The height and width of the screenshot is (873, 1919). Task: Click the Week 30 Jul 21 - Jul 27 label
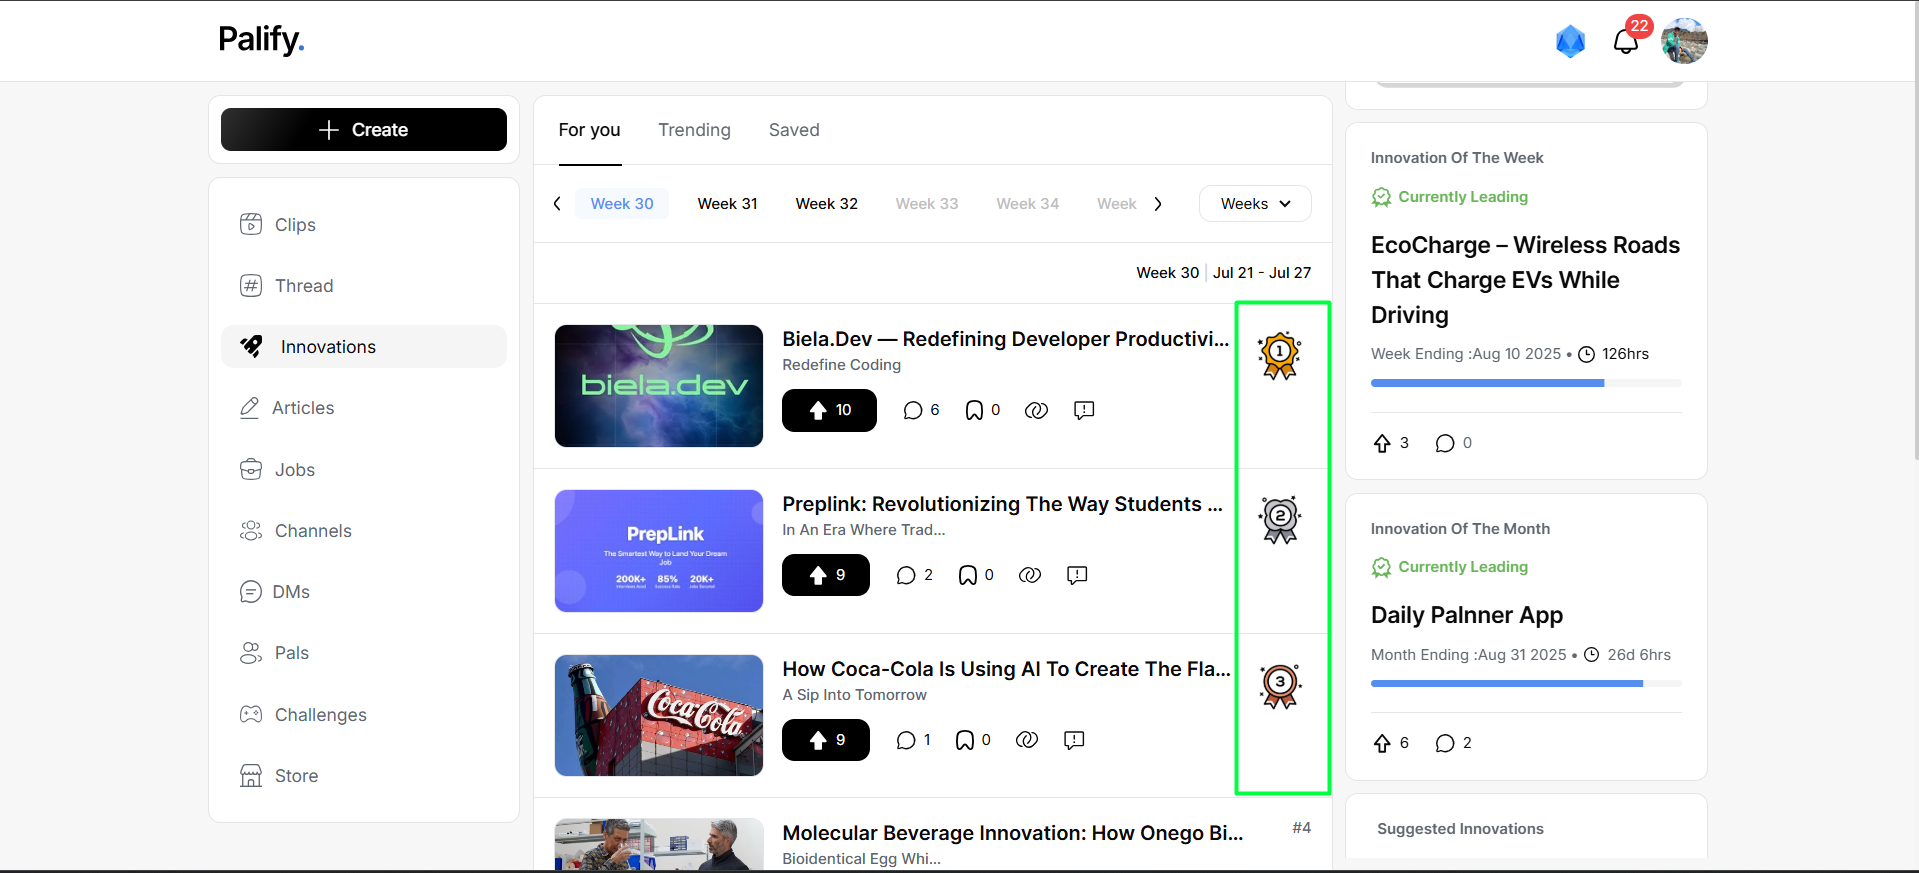[x=1223, y=273]
